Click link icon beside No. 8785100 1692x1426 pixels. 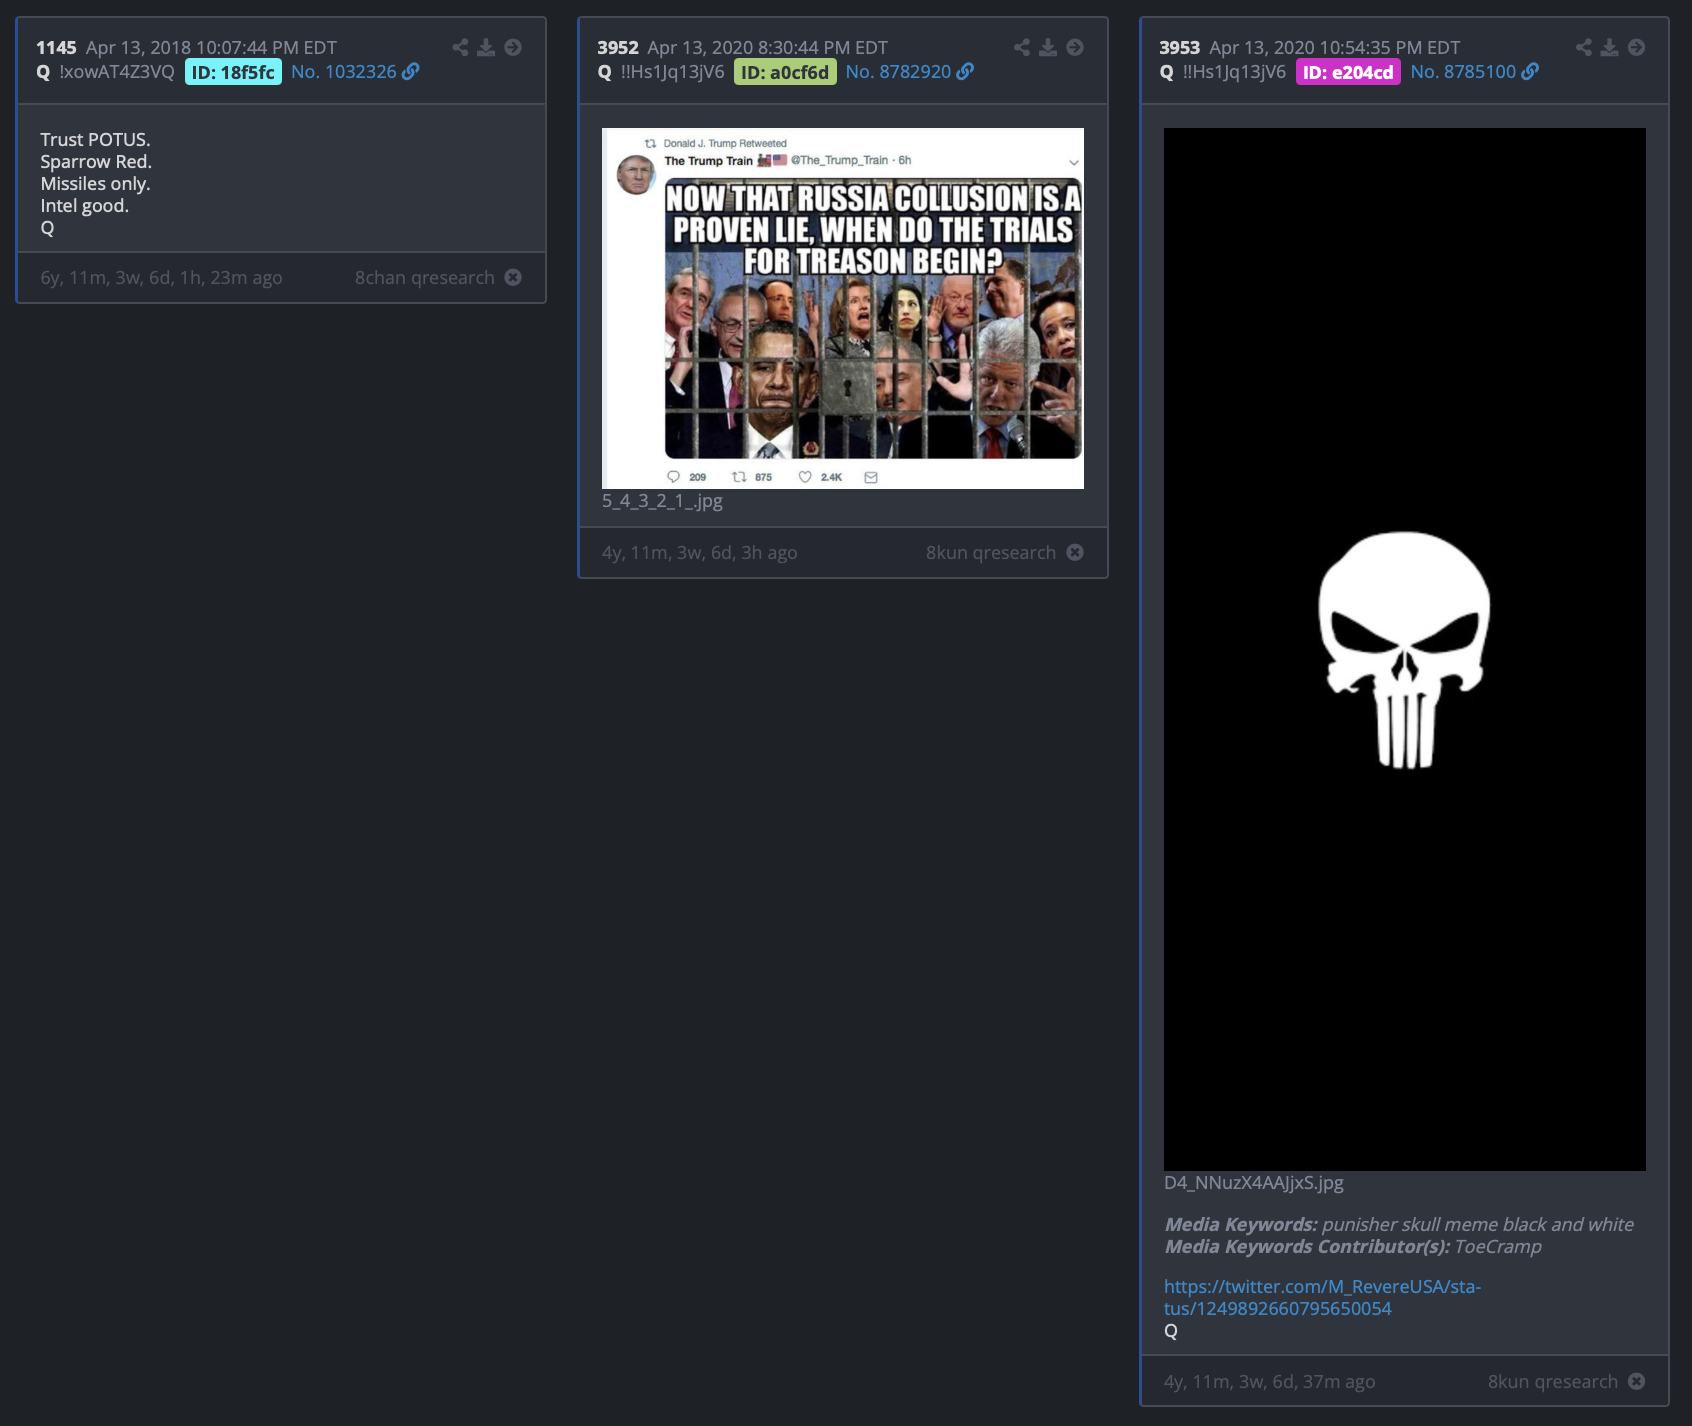click(x=1530, y=71)
